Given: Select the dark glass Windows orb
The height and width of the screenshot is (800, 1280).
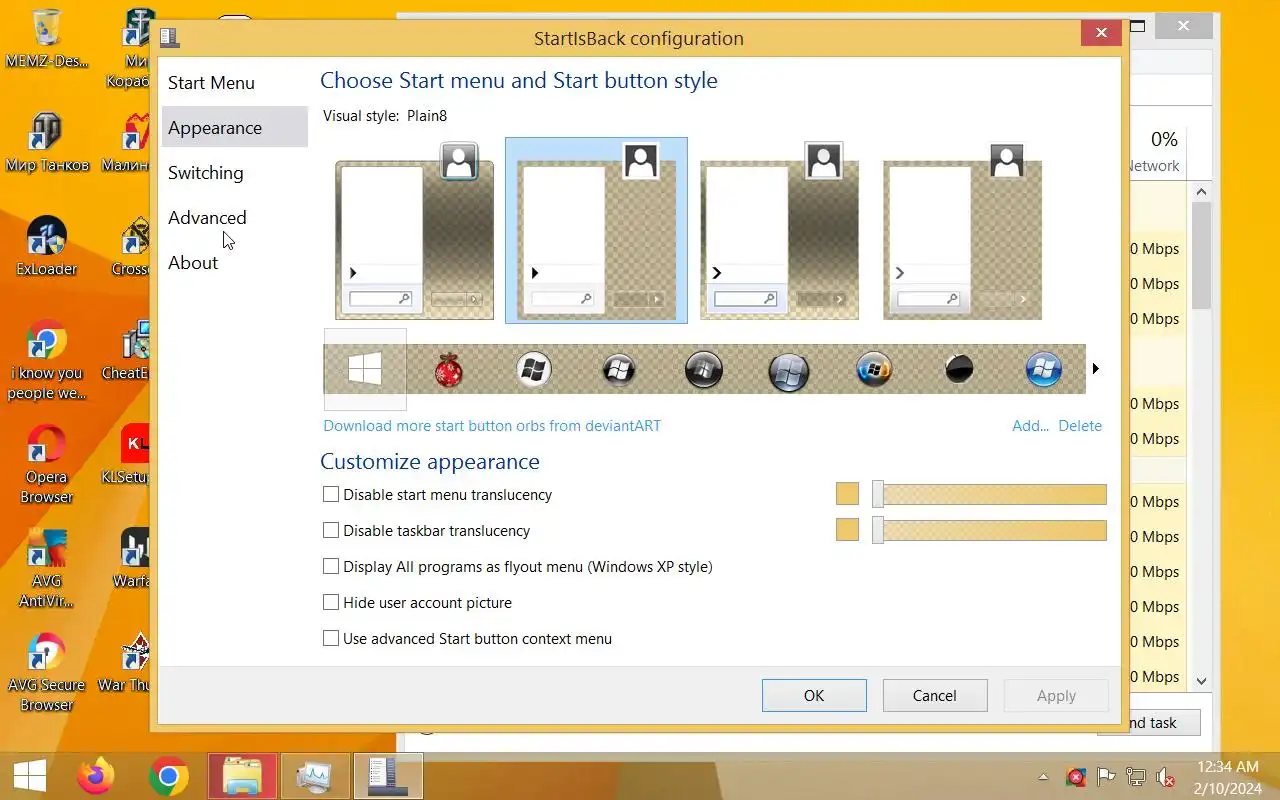Looking at the screenshot, I should coord(704,370).
